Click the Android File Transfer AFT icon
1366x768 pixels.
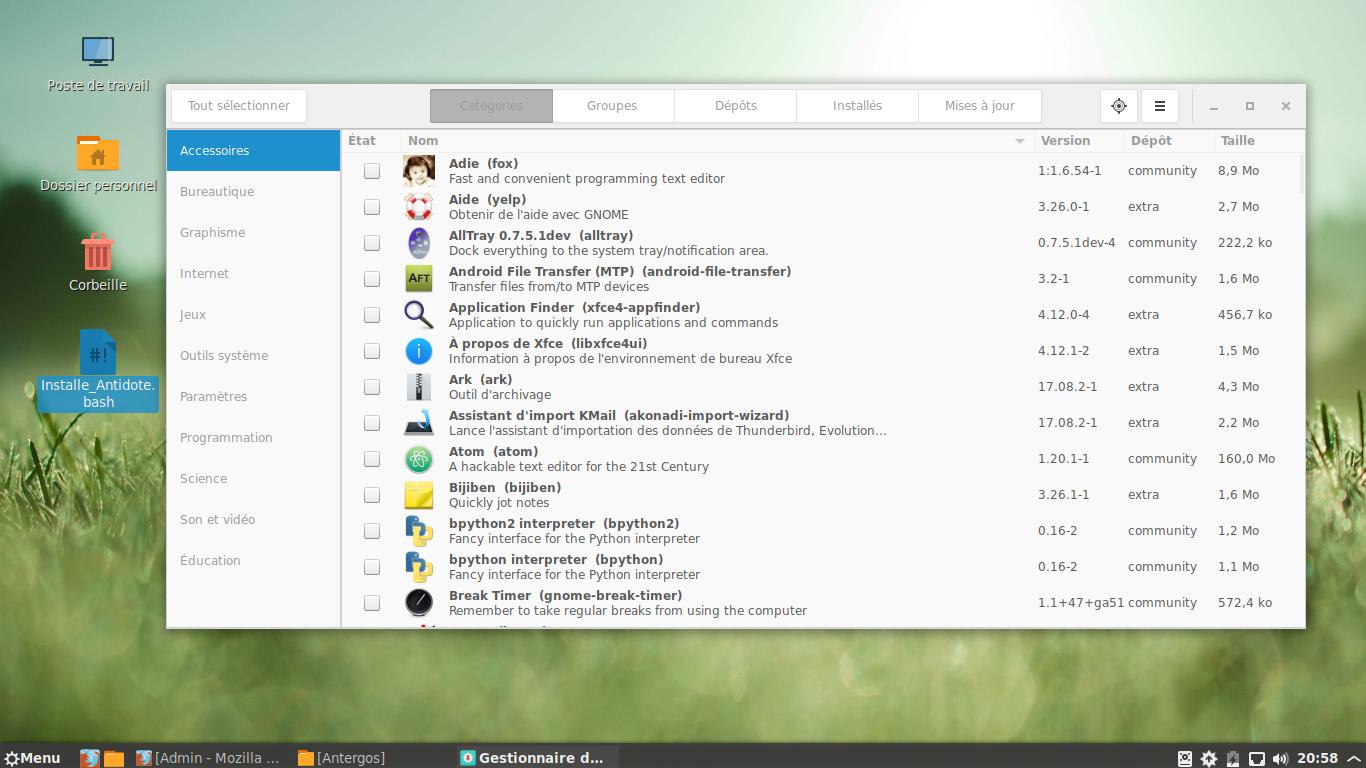[x=418, y=279]
